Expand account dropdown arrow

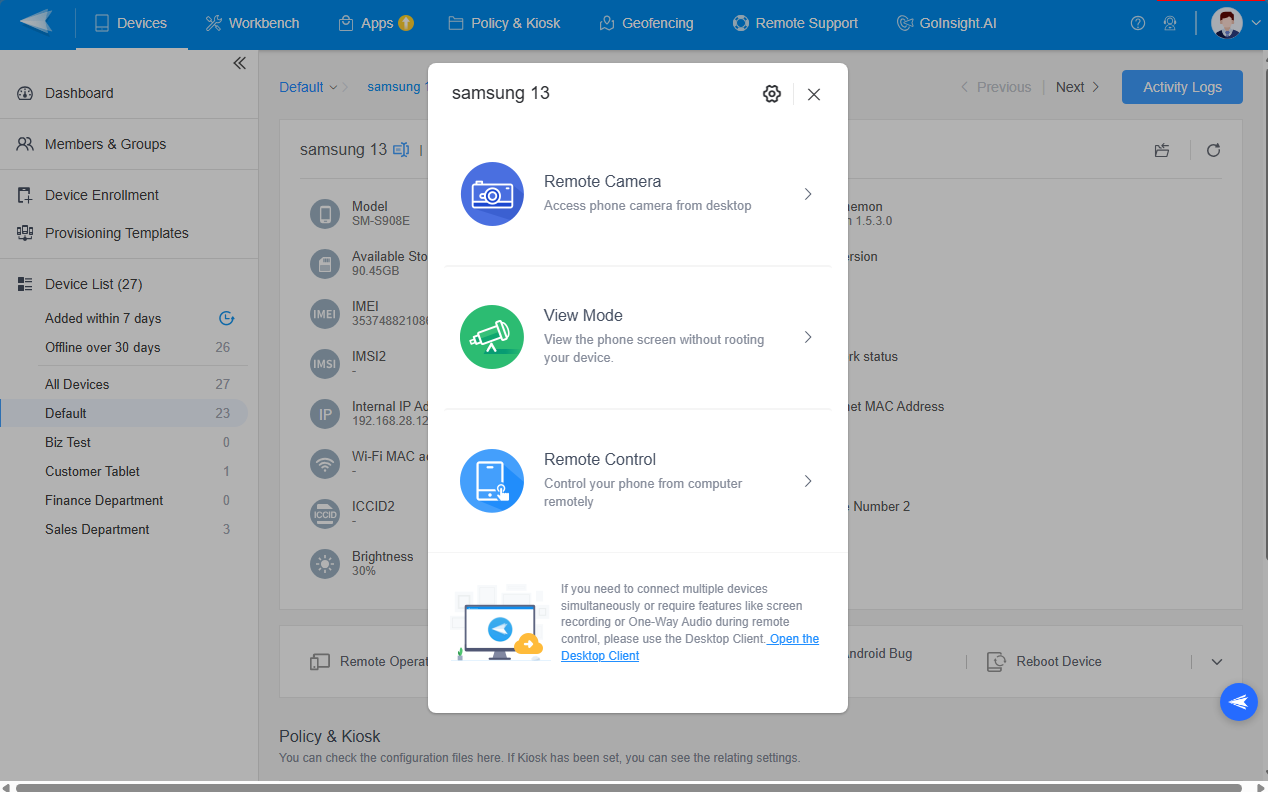1256,23
